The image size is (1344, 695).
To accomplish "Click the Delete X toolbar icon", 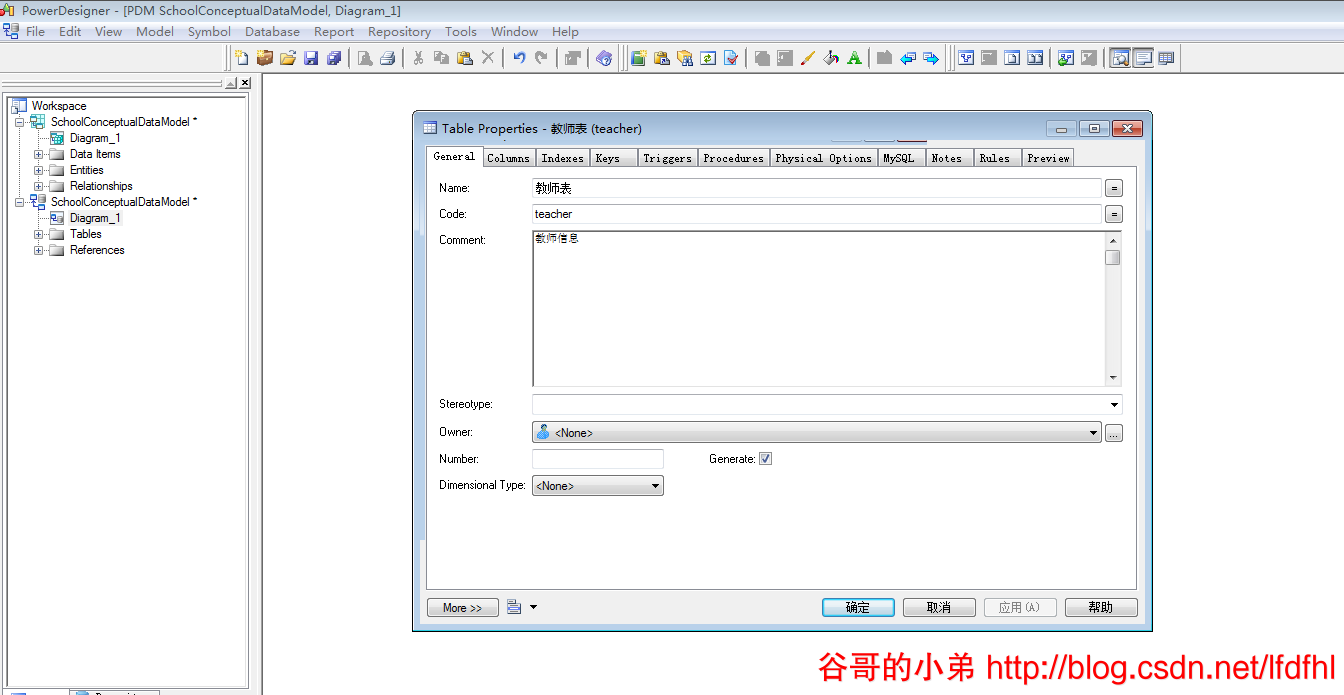I will tap(488, 58).
